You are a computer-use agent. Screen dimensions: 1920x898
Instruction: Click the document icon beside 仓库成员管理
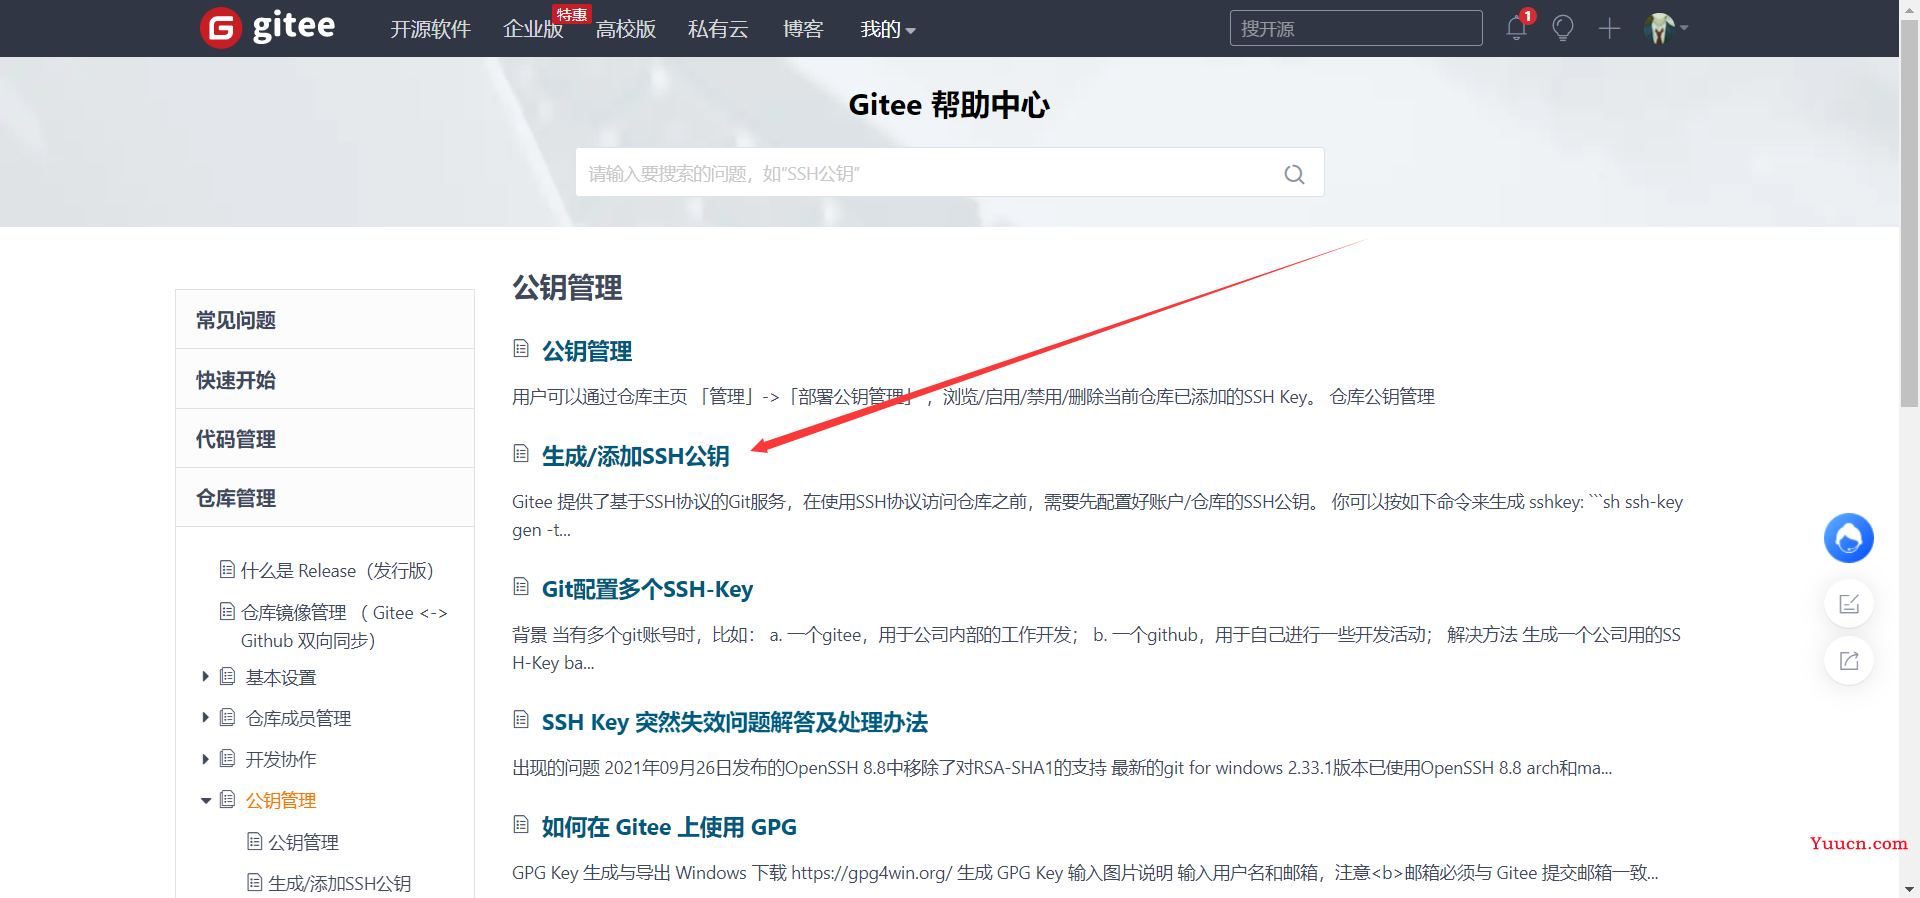(227, 718)
